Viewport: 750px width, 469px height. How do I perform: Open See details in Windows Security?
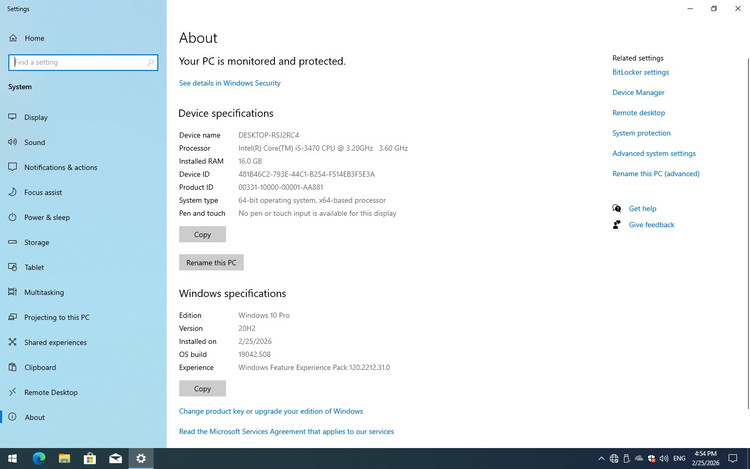pyautogui.click(x=230, y=83)
